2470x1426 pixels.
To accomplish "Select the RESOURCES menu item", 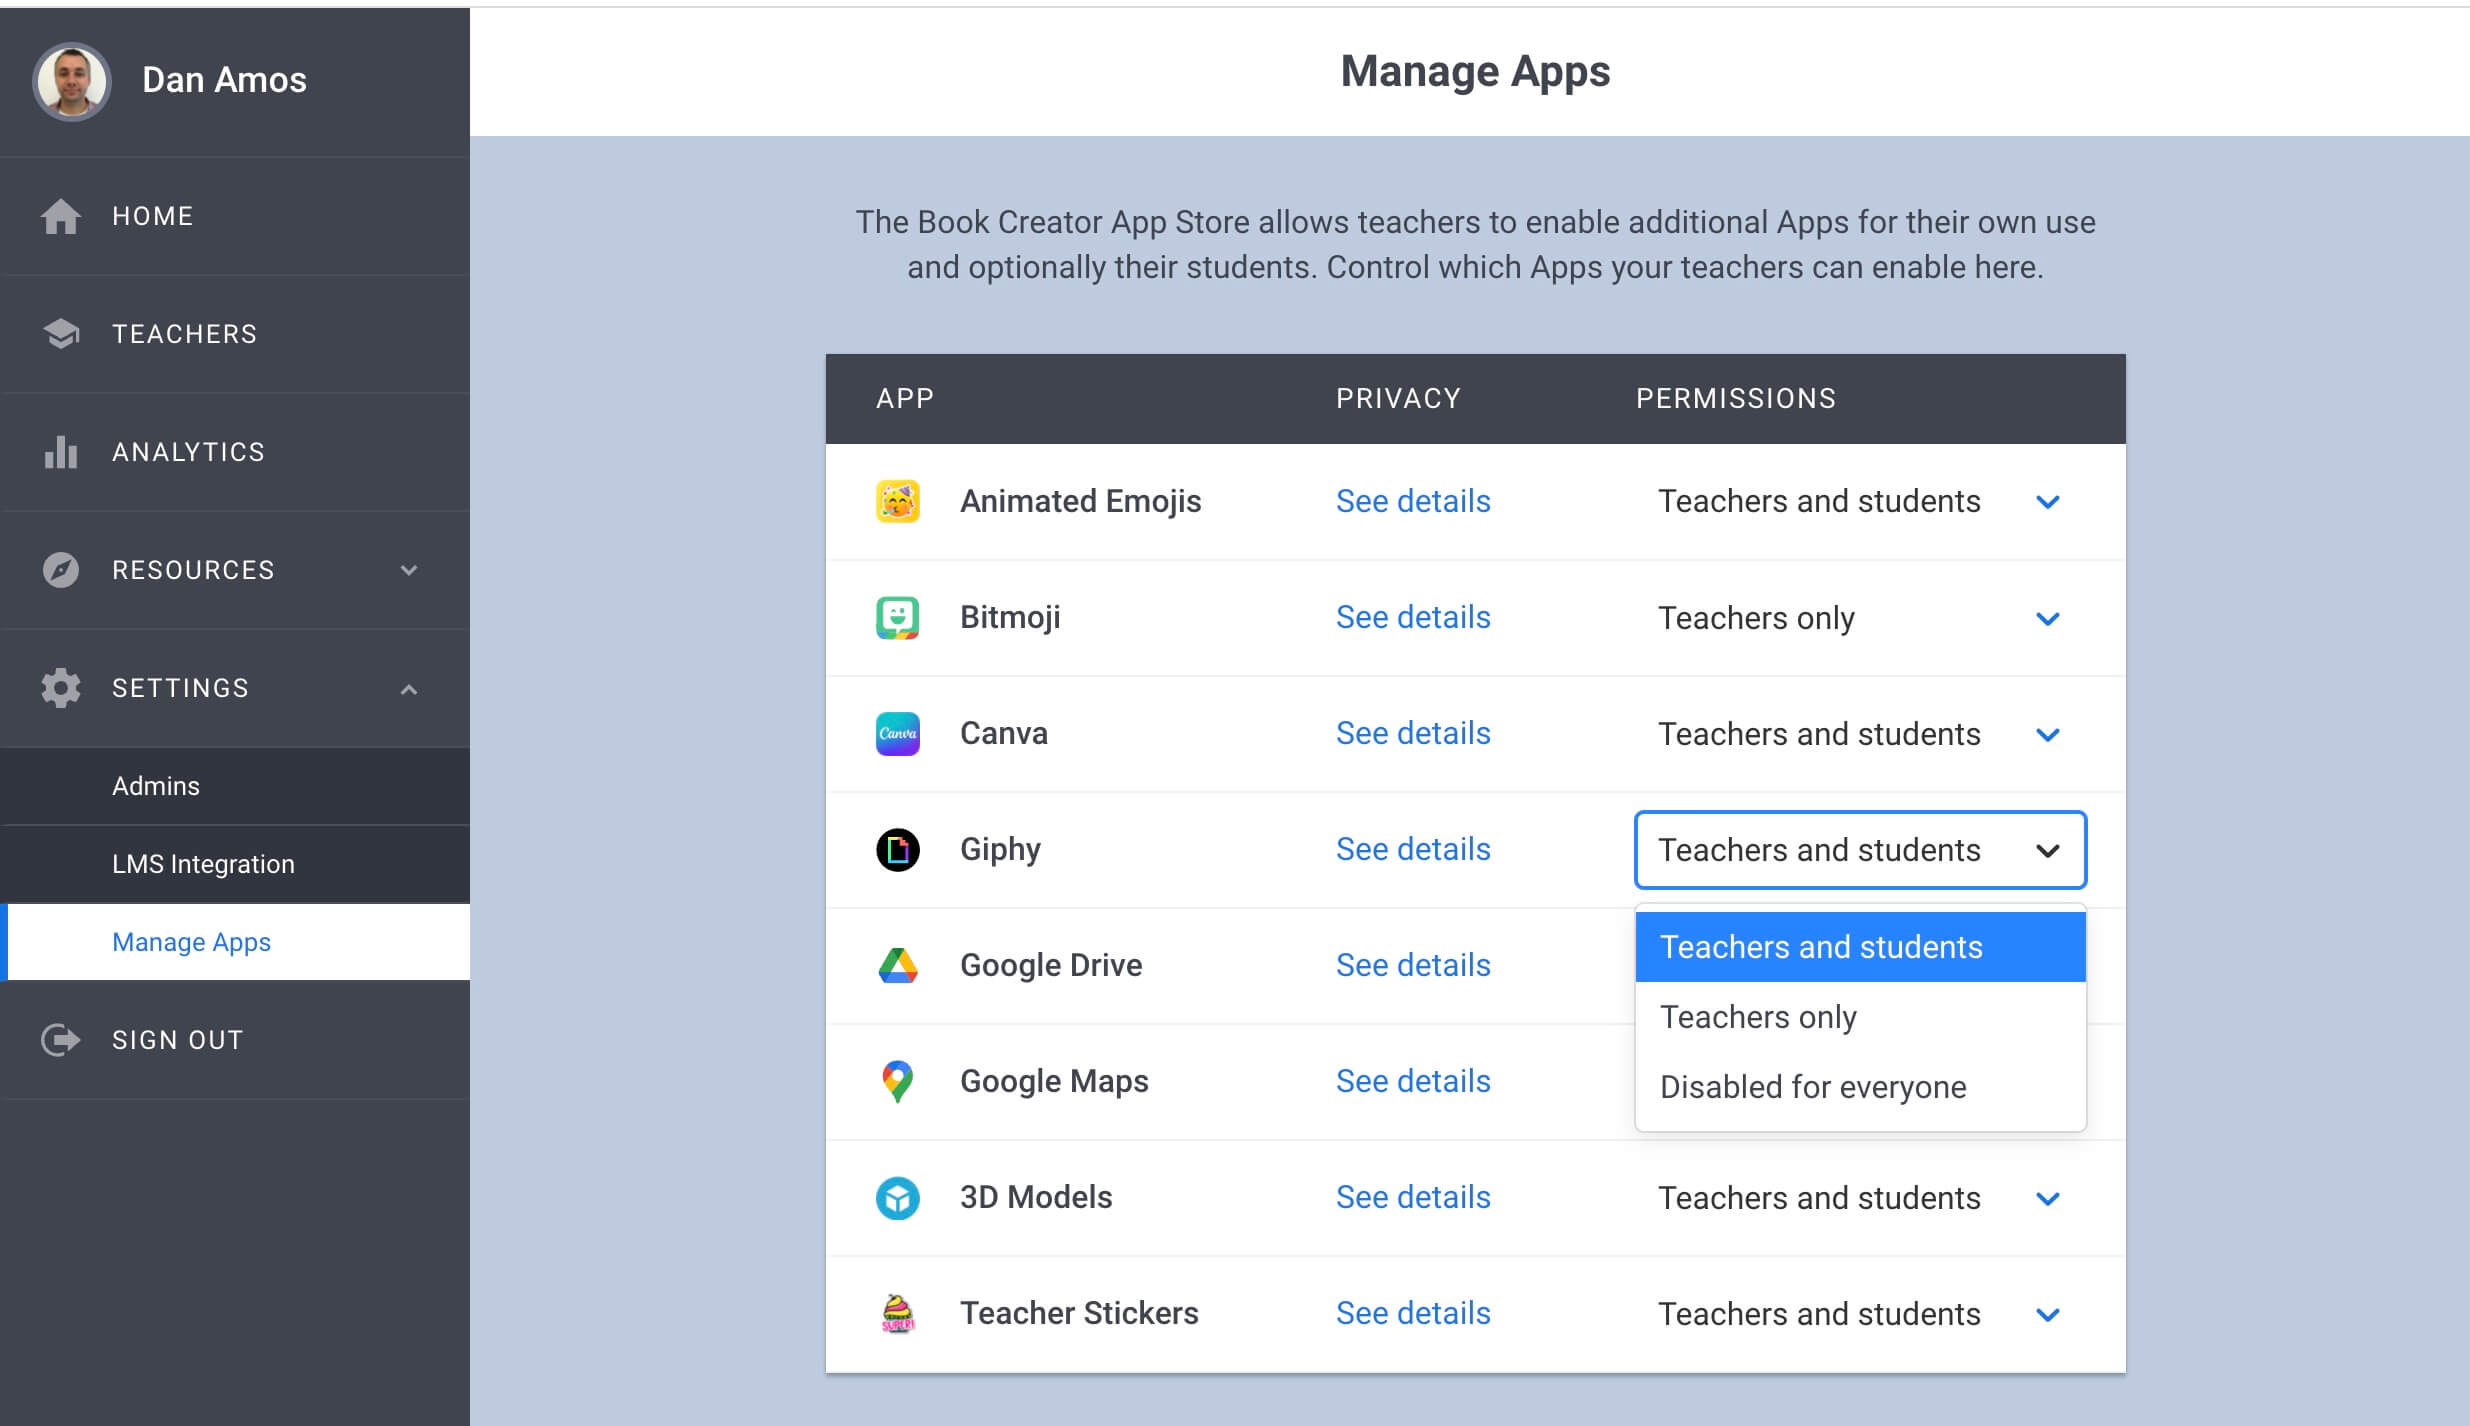I will (235, 570).
